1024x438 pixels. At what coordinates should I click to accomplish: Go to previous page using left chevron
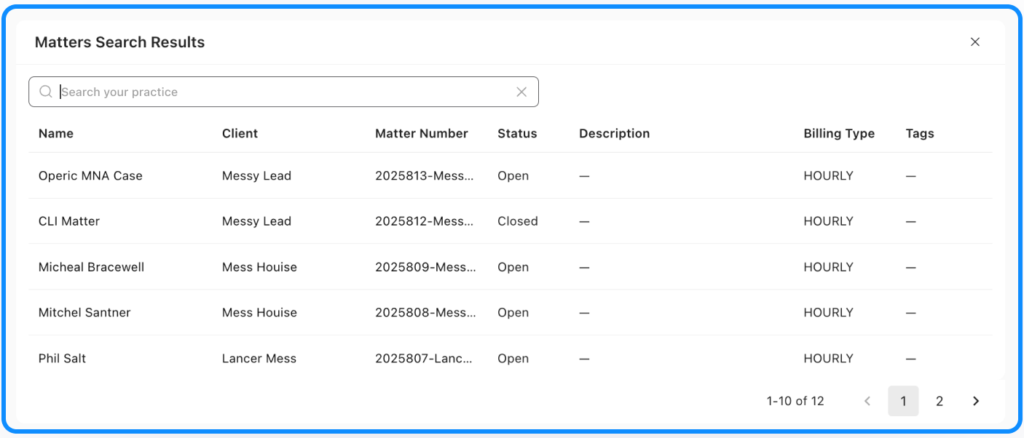[x=867, y=401]
